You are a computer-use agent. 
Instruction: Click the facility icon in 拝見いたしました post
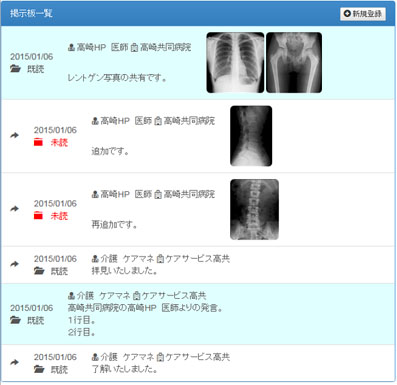[x=160, y=259]
